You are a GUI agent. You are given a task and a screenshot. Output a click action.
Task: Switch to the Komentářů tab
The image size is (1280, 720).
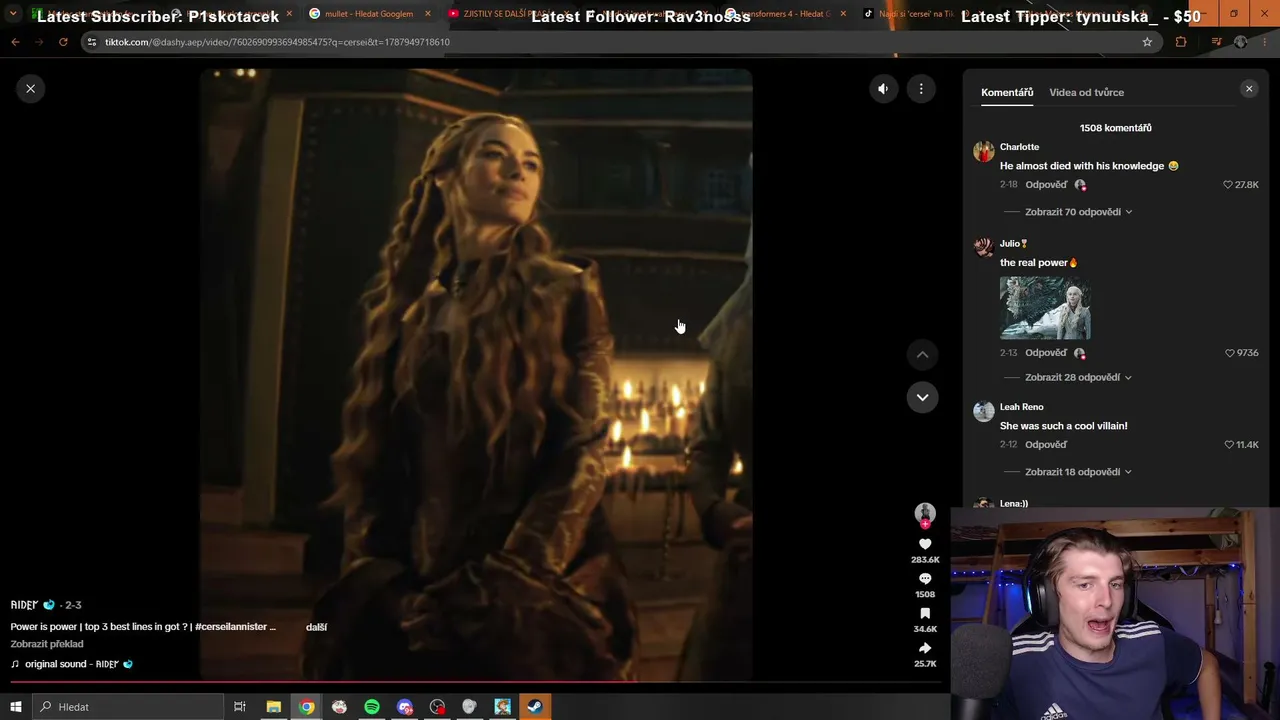(x=1007, y=92)
